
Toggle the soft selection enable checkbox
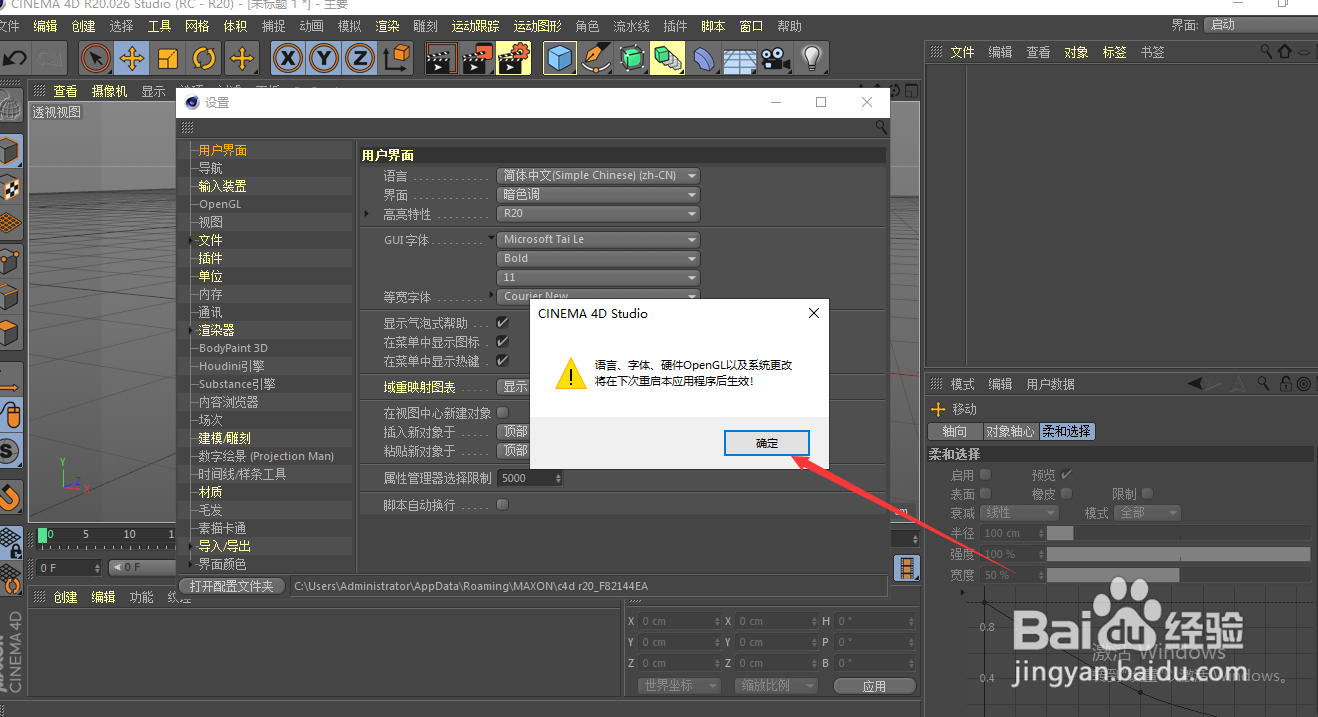click(986, 474)
